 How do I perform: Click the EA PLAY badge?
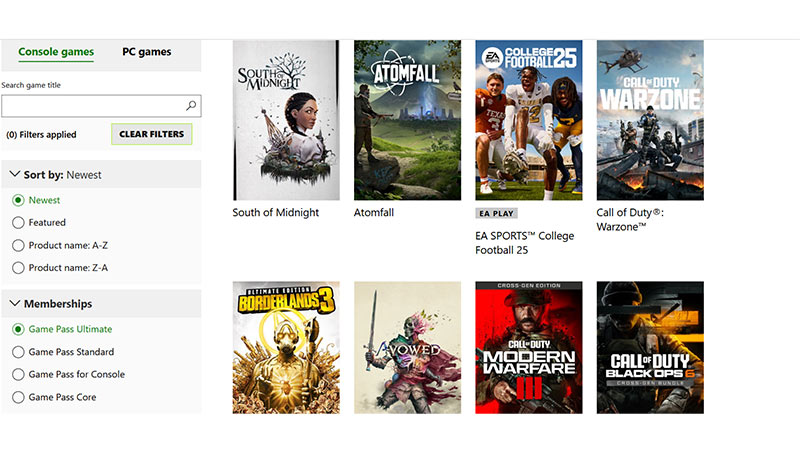[x=496, y=214]
